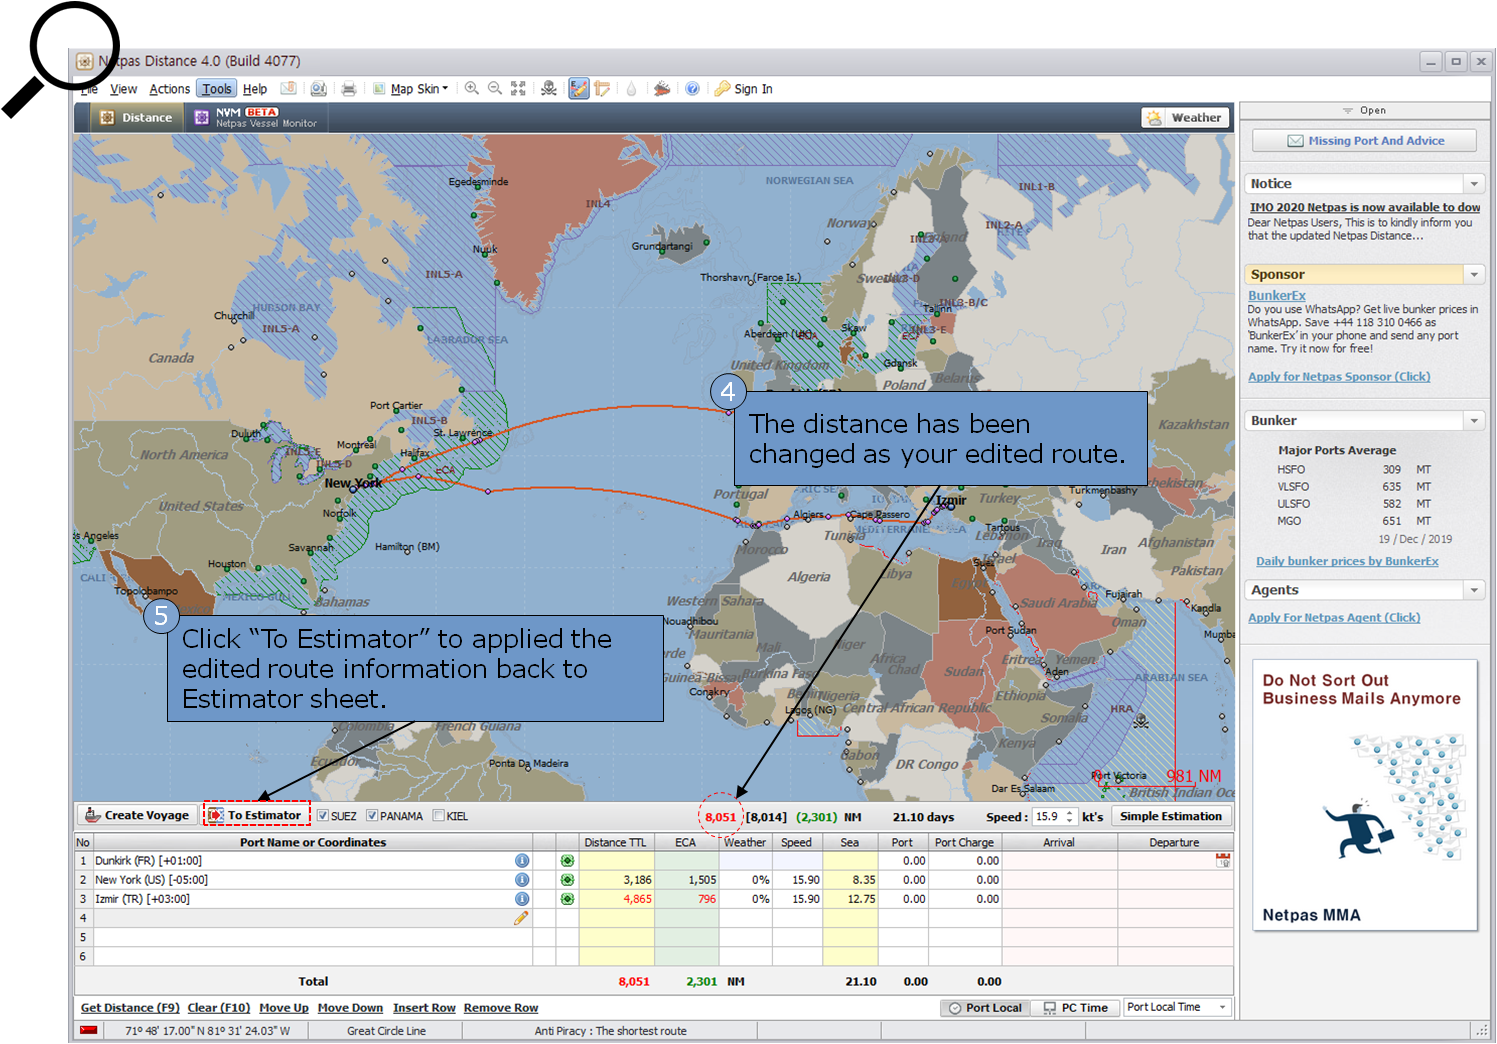Screen dimensions: 1497x1044
Task: Click Apply For Netpas Agent link
Action: click(x=1334, y=618)
